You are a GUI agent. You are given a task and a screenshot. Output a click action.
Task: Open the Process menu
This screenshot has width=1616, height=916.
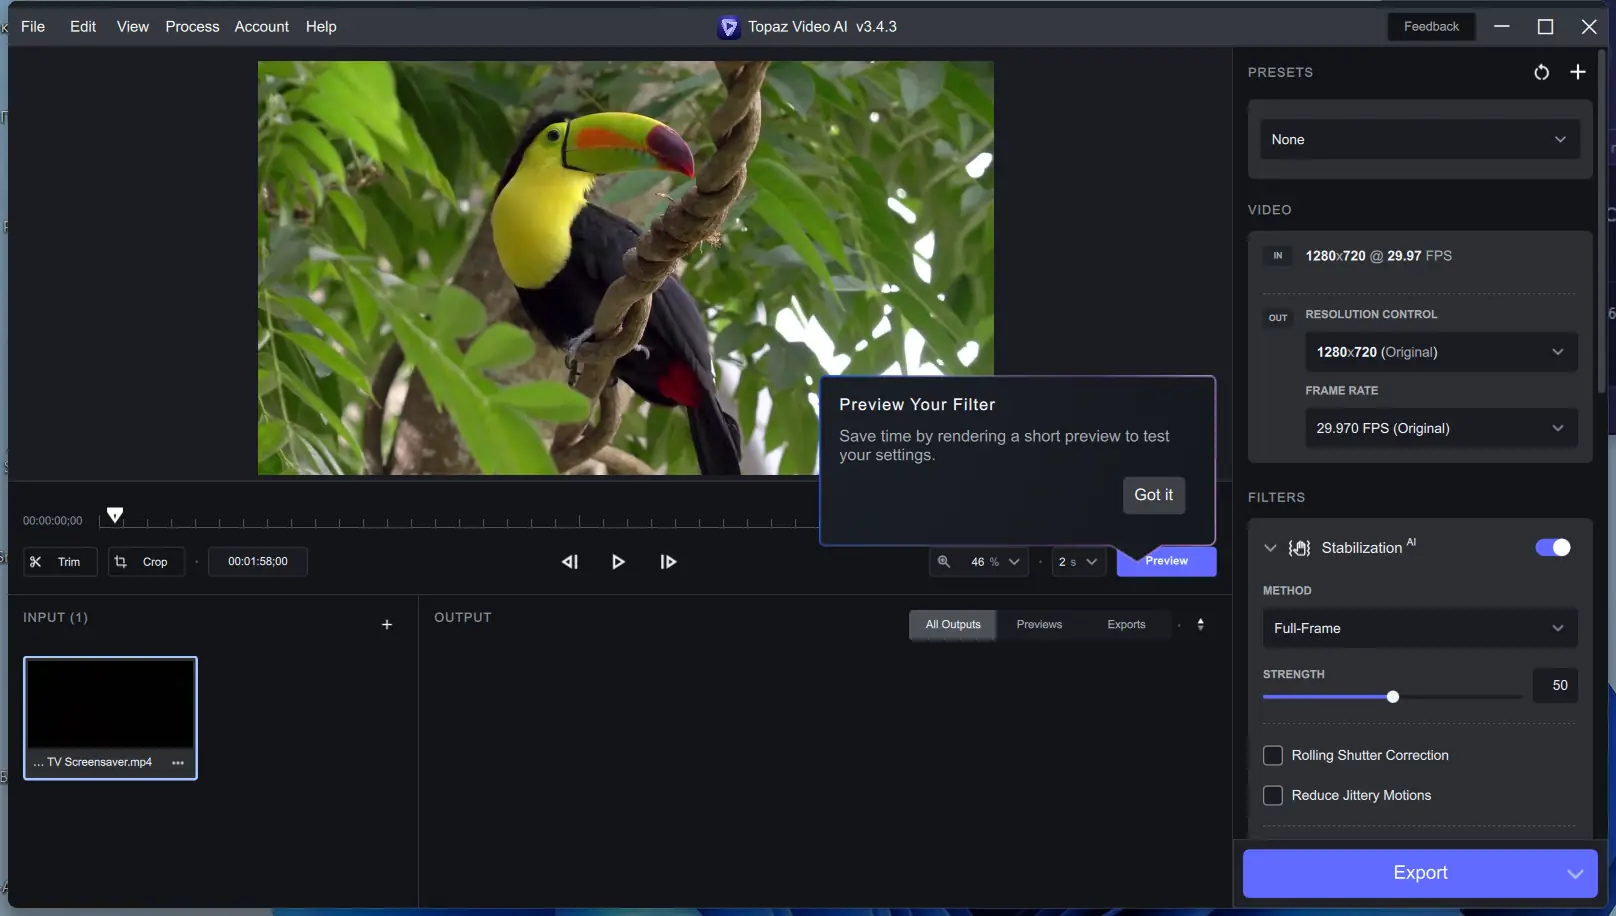(192, 27)
